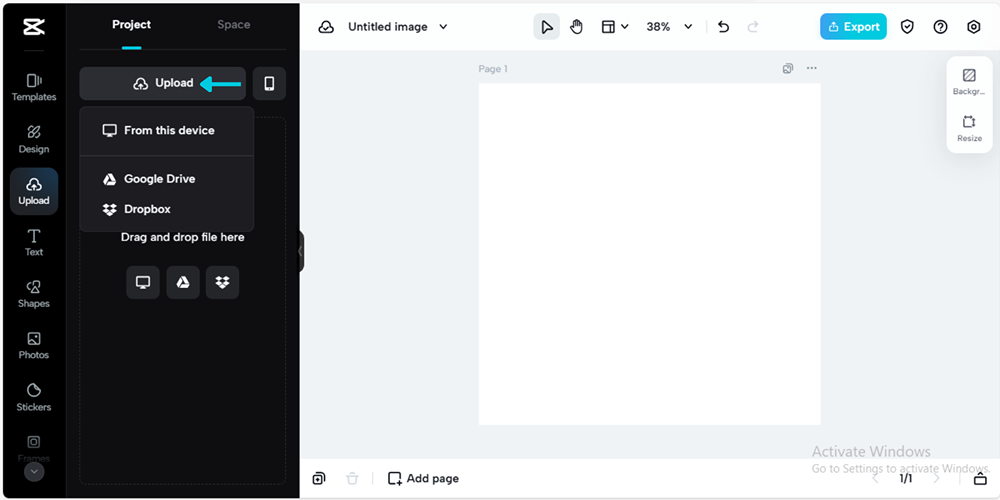Open the Text sidebar panel
The width and height of the screenshot is (1000, 500).
(x=34, y=243)
